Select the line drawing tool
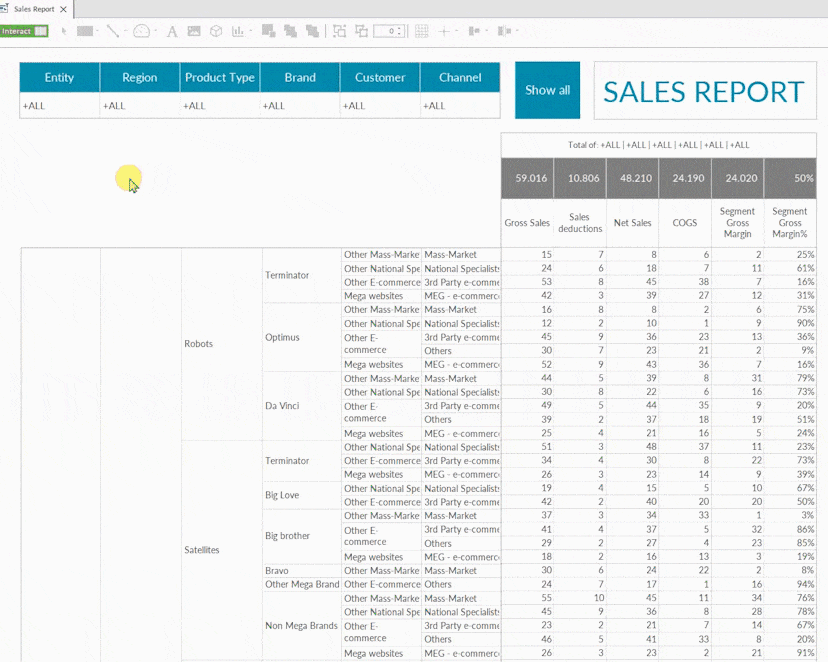The height and width of the screenshot is (662, 828). tap(112, 31)
